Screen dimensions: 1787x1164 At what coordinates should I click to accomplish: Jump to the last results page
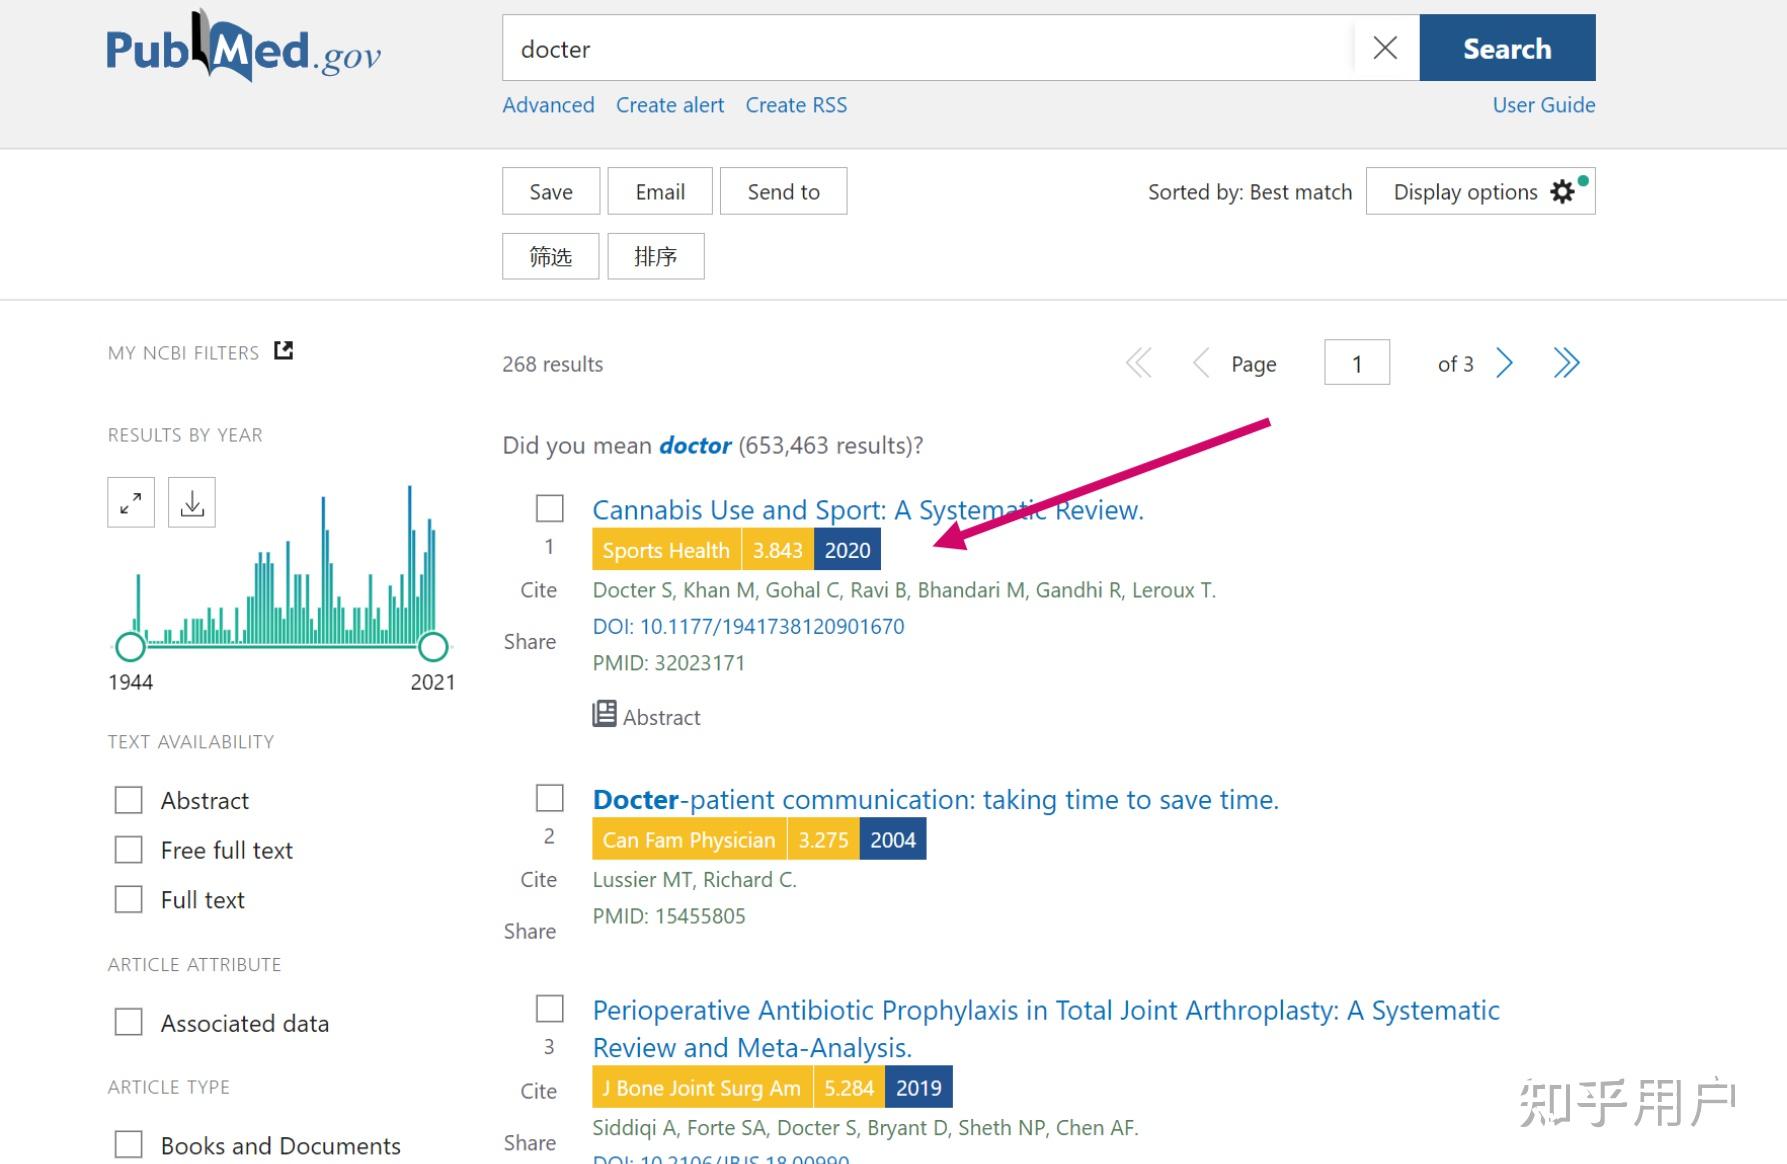1566,363
